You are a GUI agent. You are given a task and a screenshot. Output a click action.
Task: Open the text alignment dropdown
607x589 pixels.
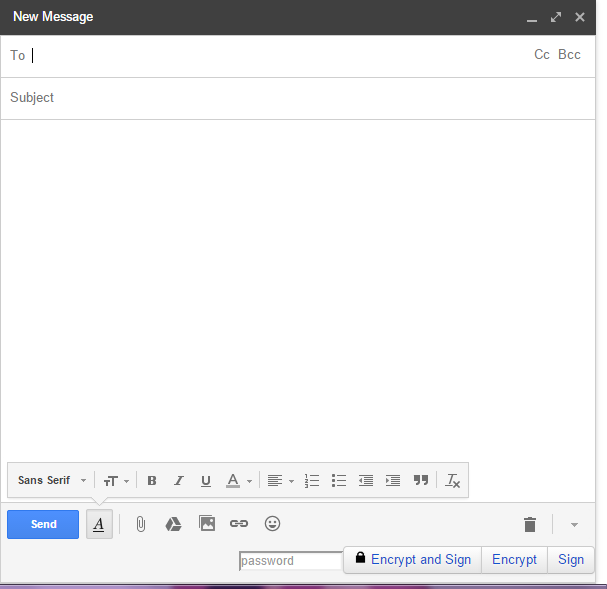(x=280, y=481)
